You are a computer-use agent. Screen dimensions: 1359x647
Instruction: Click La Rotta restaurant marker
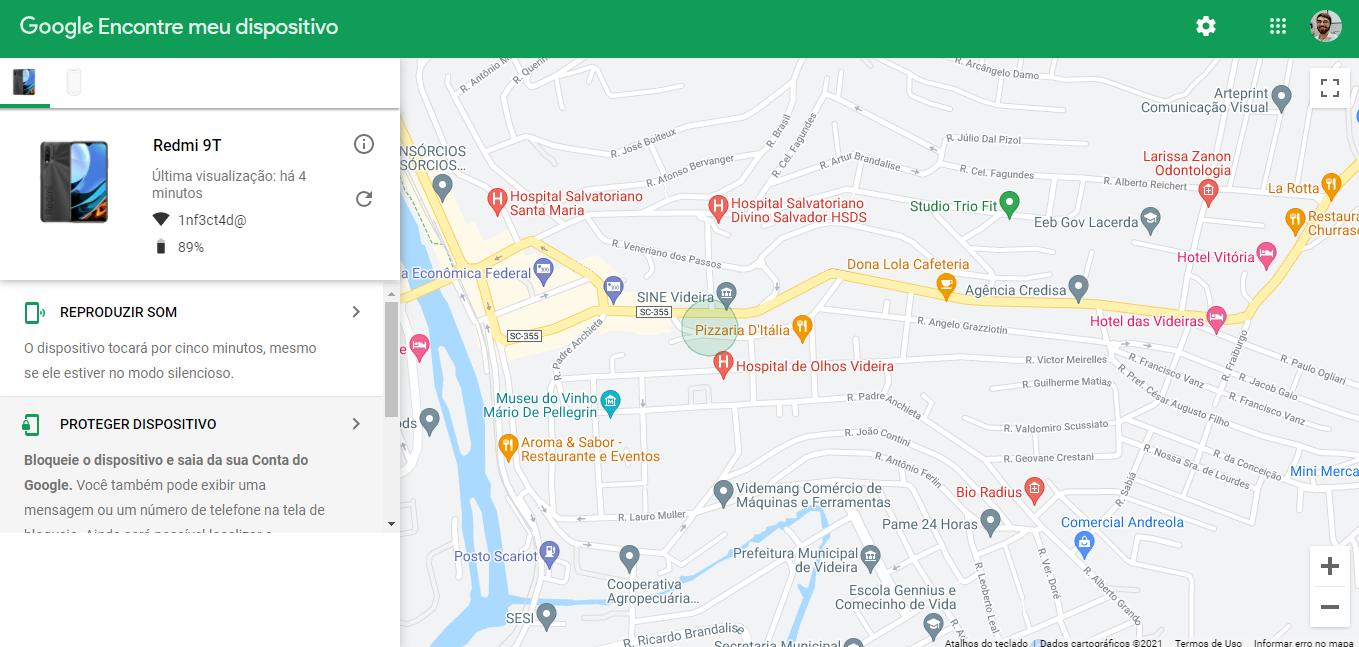pyautogui.click(x=1331, y=184)
